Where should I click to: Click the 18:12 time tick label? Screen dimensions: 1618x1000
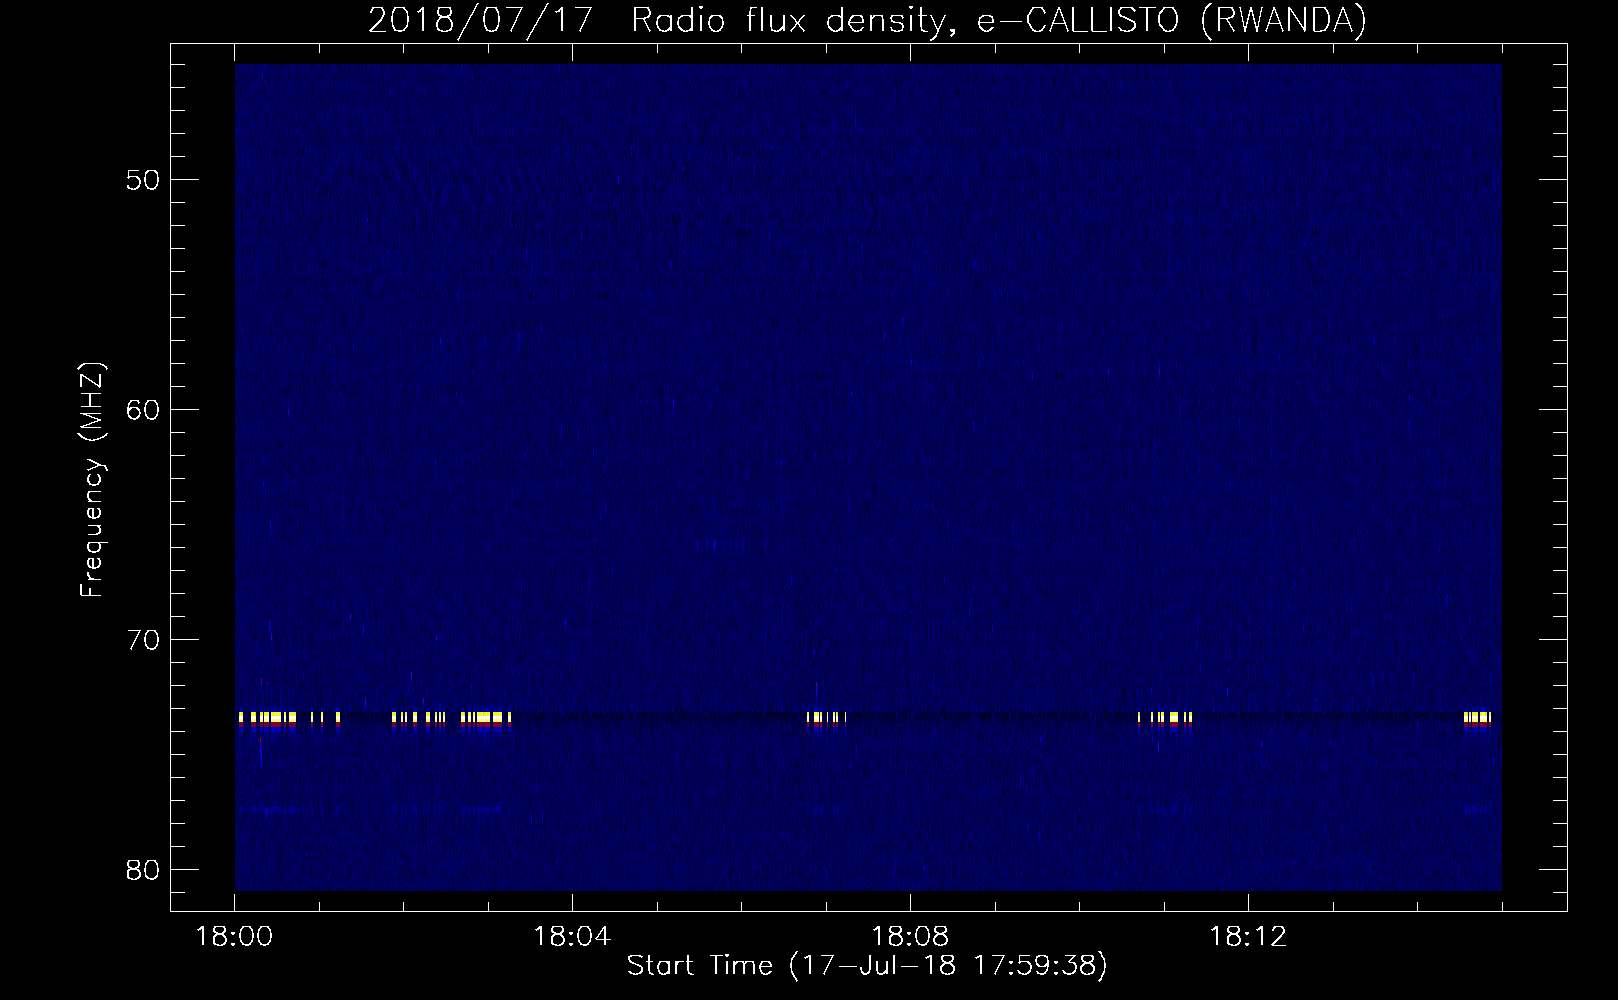[x=1248, y=937]
